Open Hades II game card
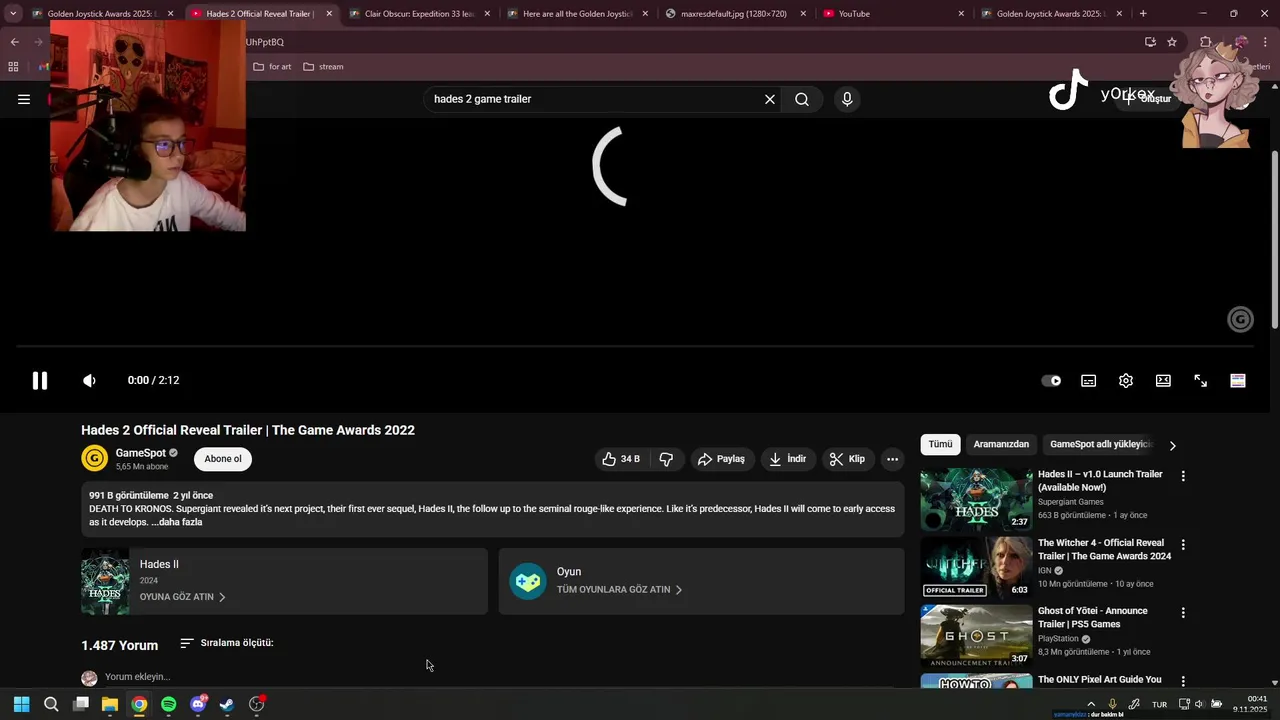The height and width of the screenshot is (720, 1280). tap(284, 581)
